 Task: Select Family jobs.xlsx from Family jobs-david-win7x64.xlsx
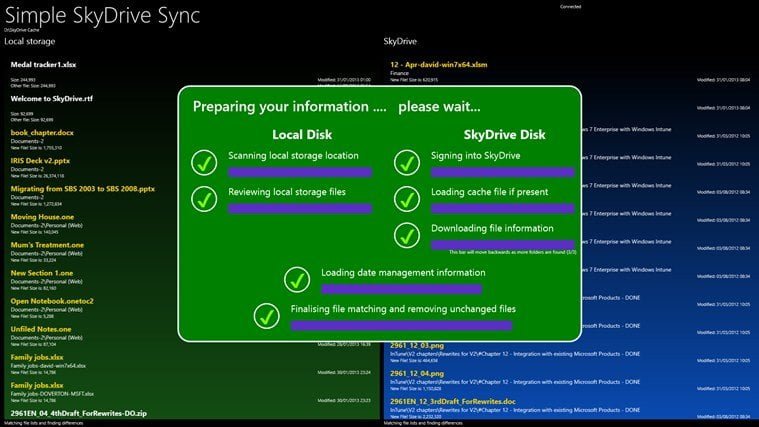pyautogui.click(x=37, y=357)
